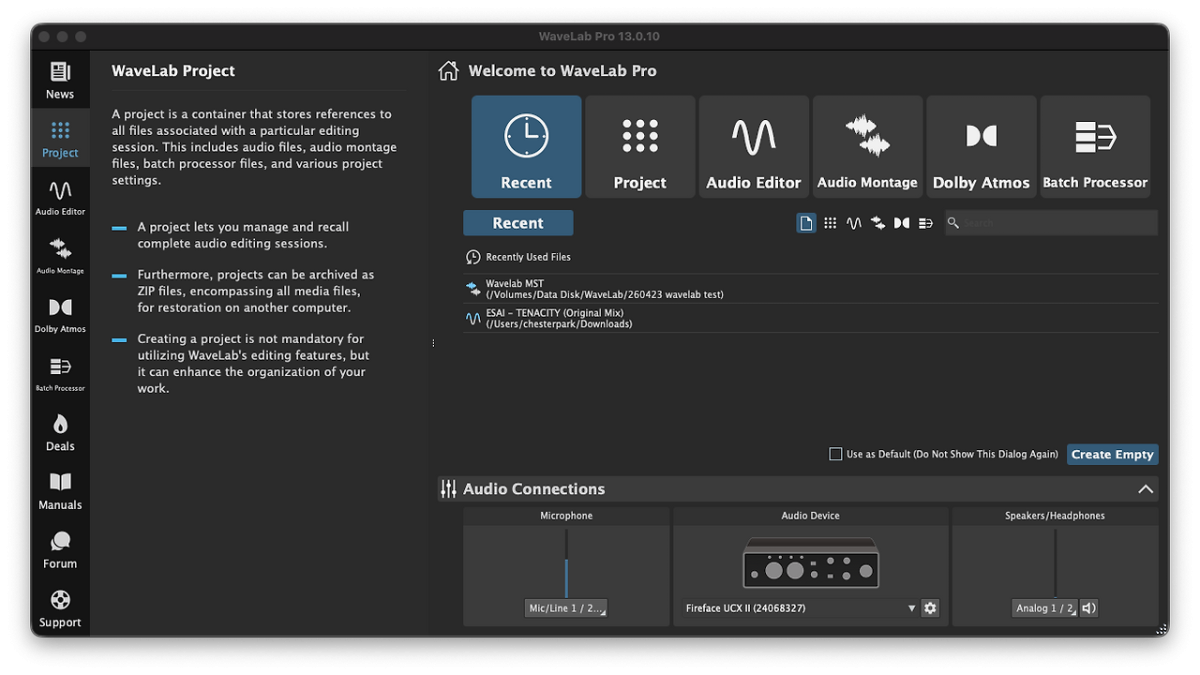Screen dimensions: 1200x675
Task: Open Dolby Atmos from left sidebar
Action: point(60,314)
